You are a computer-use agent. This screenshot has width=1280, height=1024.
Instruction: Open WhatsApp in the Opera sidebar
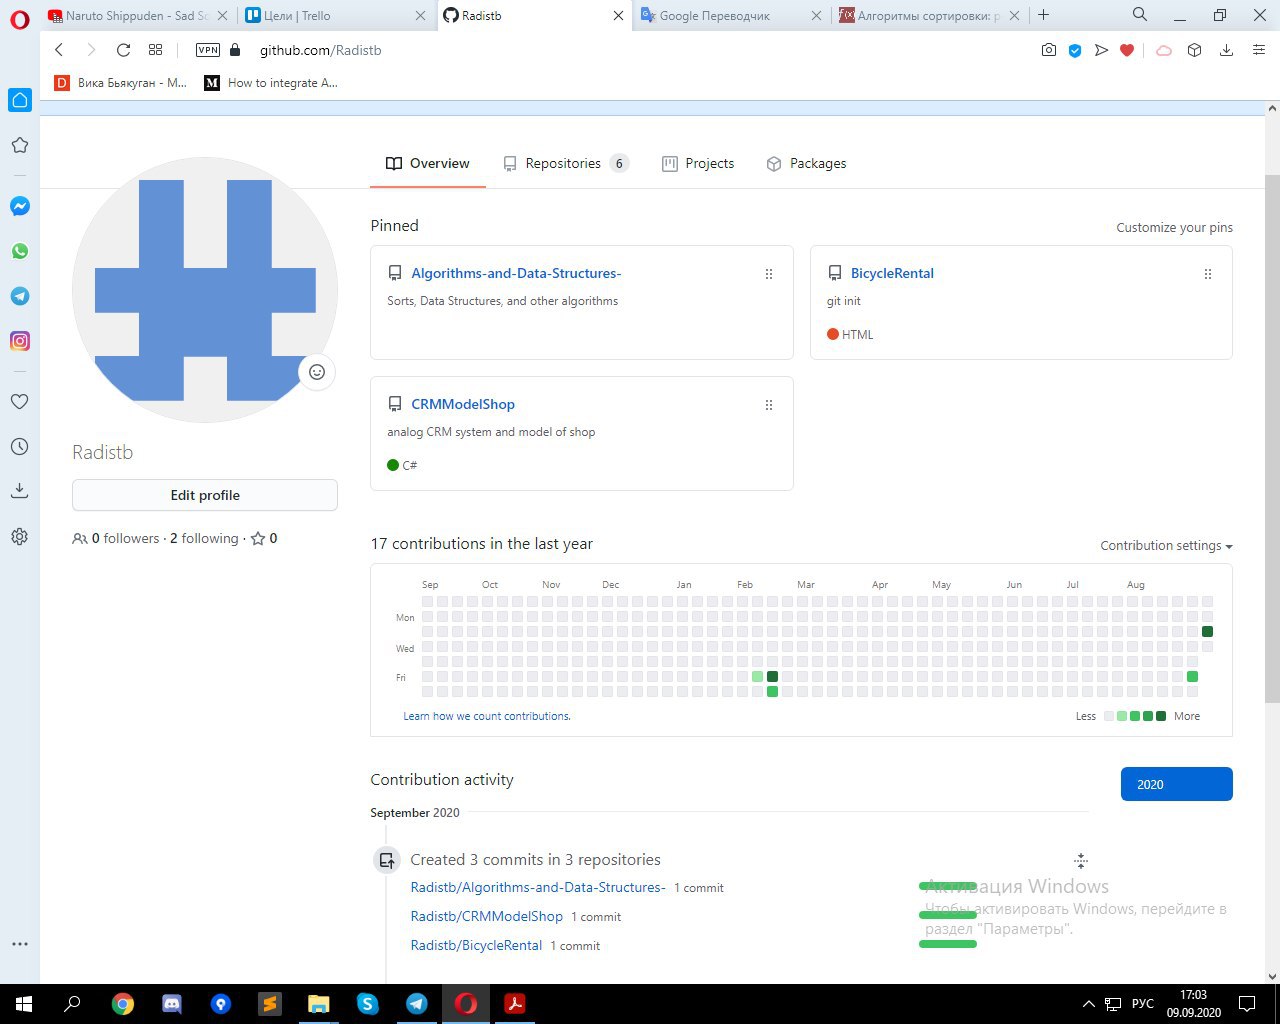(20, 251)
